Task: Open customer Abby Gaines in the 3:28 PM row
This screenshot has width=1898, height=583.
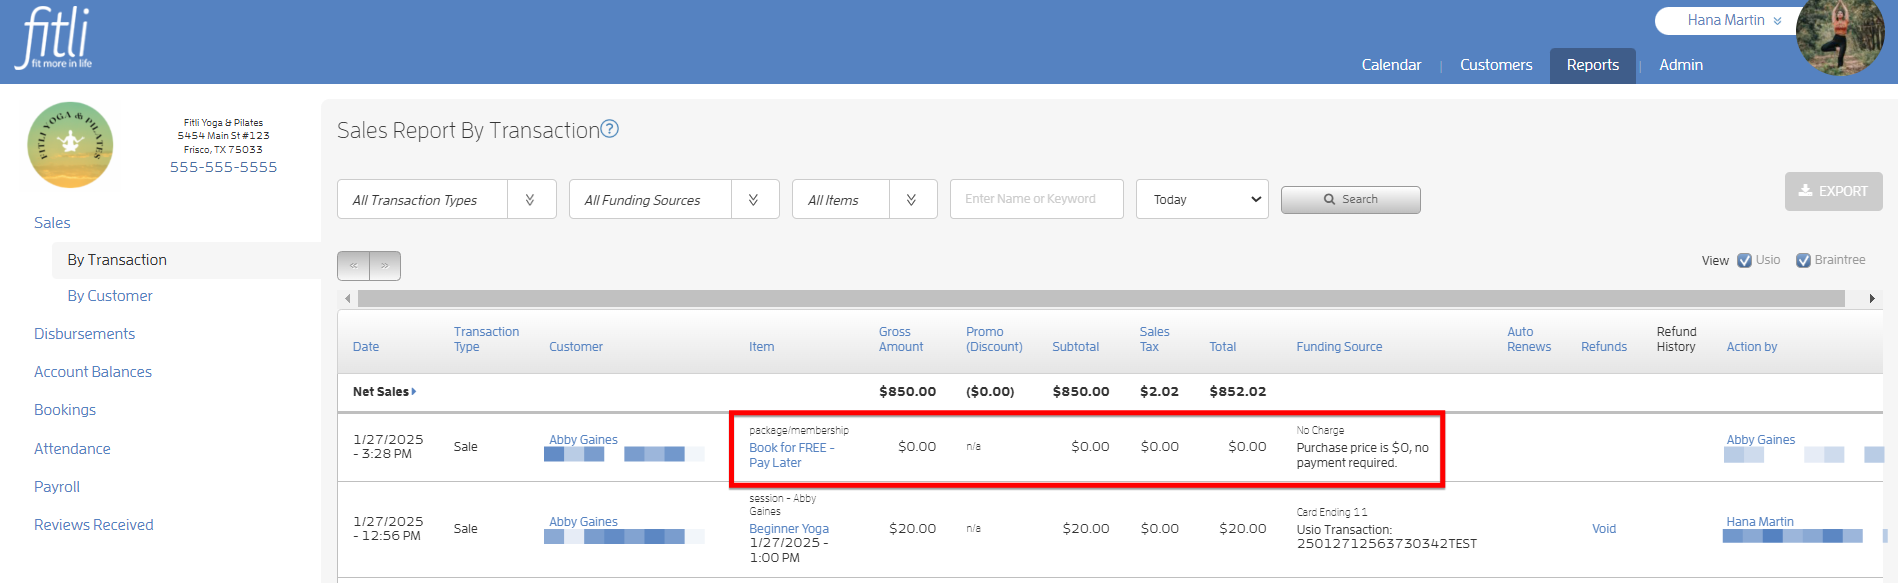Action: [x=583, y=440]
